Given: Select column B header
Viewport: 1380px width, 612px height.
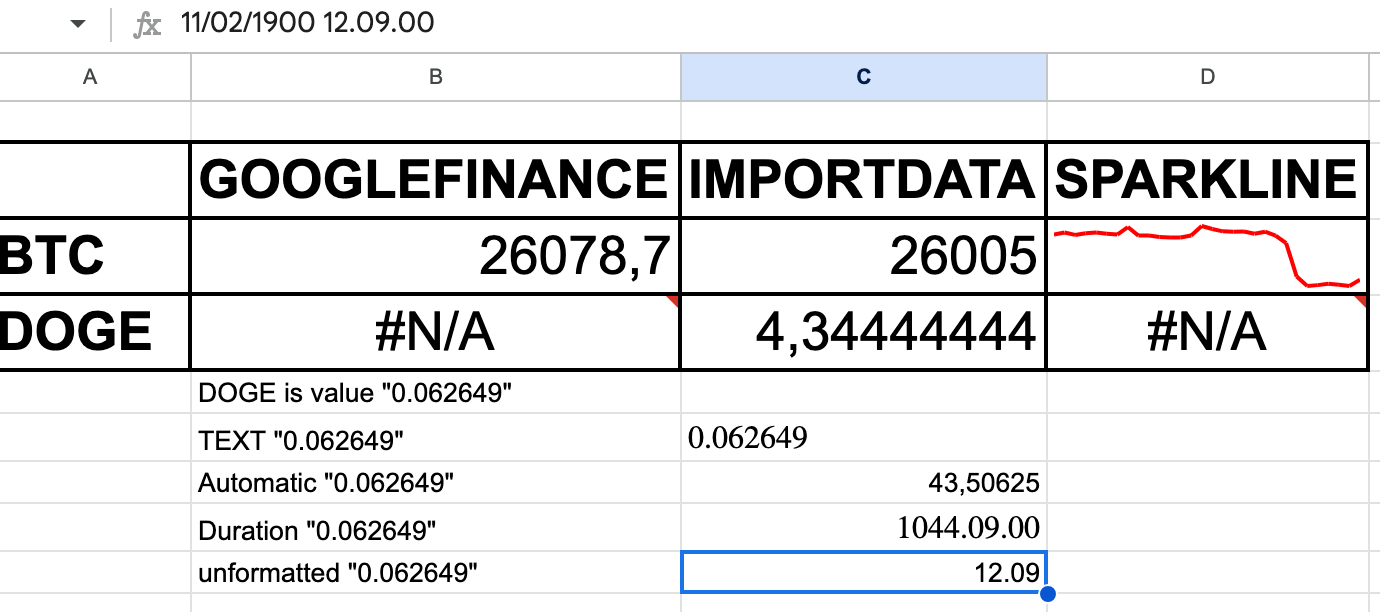Looking at the screenshot, I should click(x=434, y=76).
